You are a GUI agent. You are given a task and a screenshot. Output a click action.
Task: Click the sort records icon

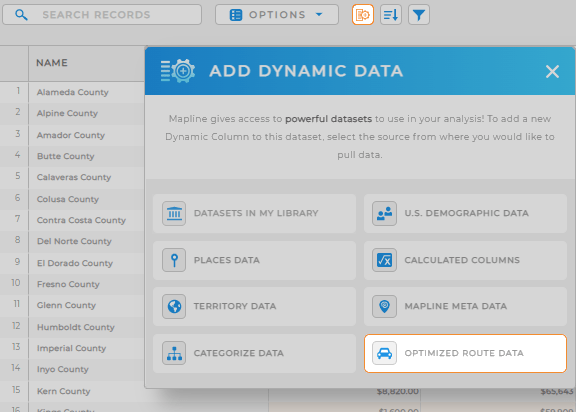(390, 15)
